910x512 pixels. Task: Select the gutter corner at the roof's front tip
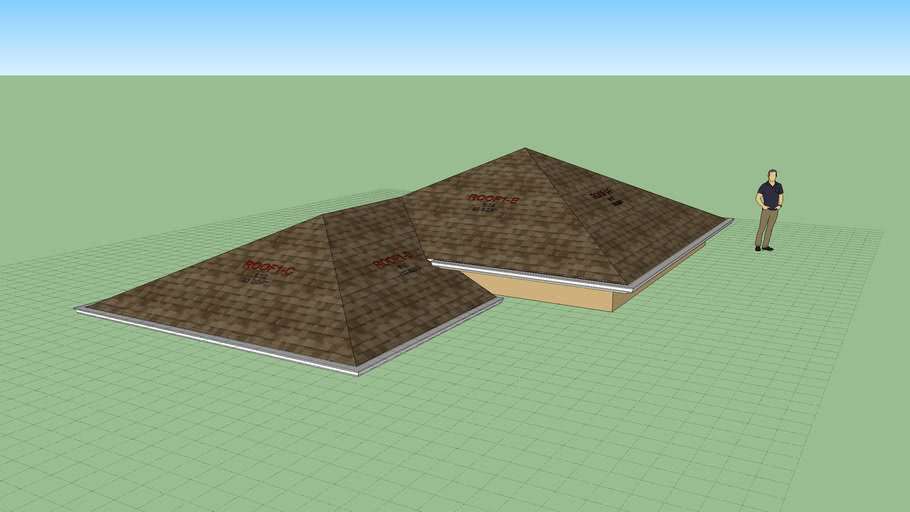pos(357,372)
